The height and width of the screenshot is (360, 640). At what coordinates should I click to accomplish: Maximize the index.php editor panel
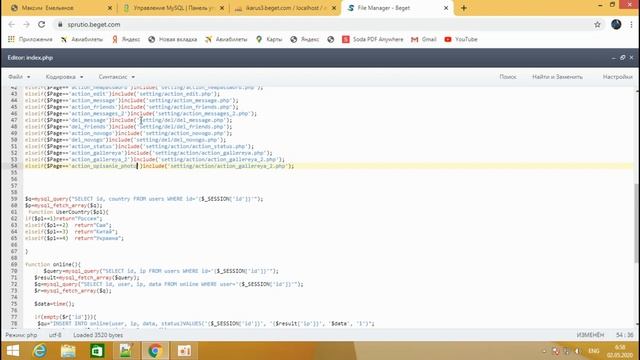(x=622, y=58)
